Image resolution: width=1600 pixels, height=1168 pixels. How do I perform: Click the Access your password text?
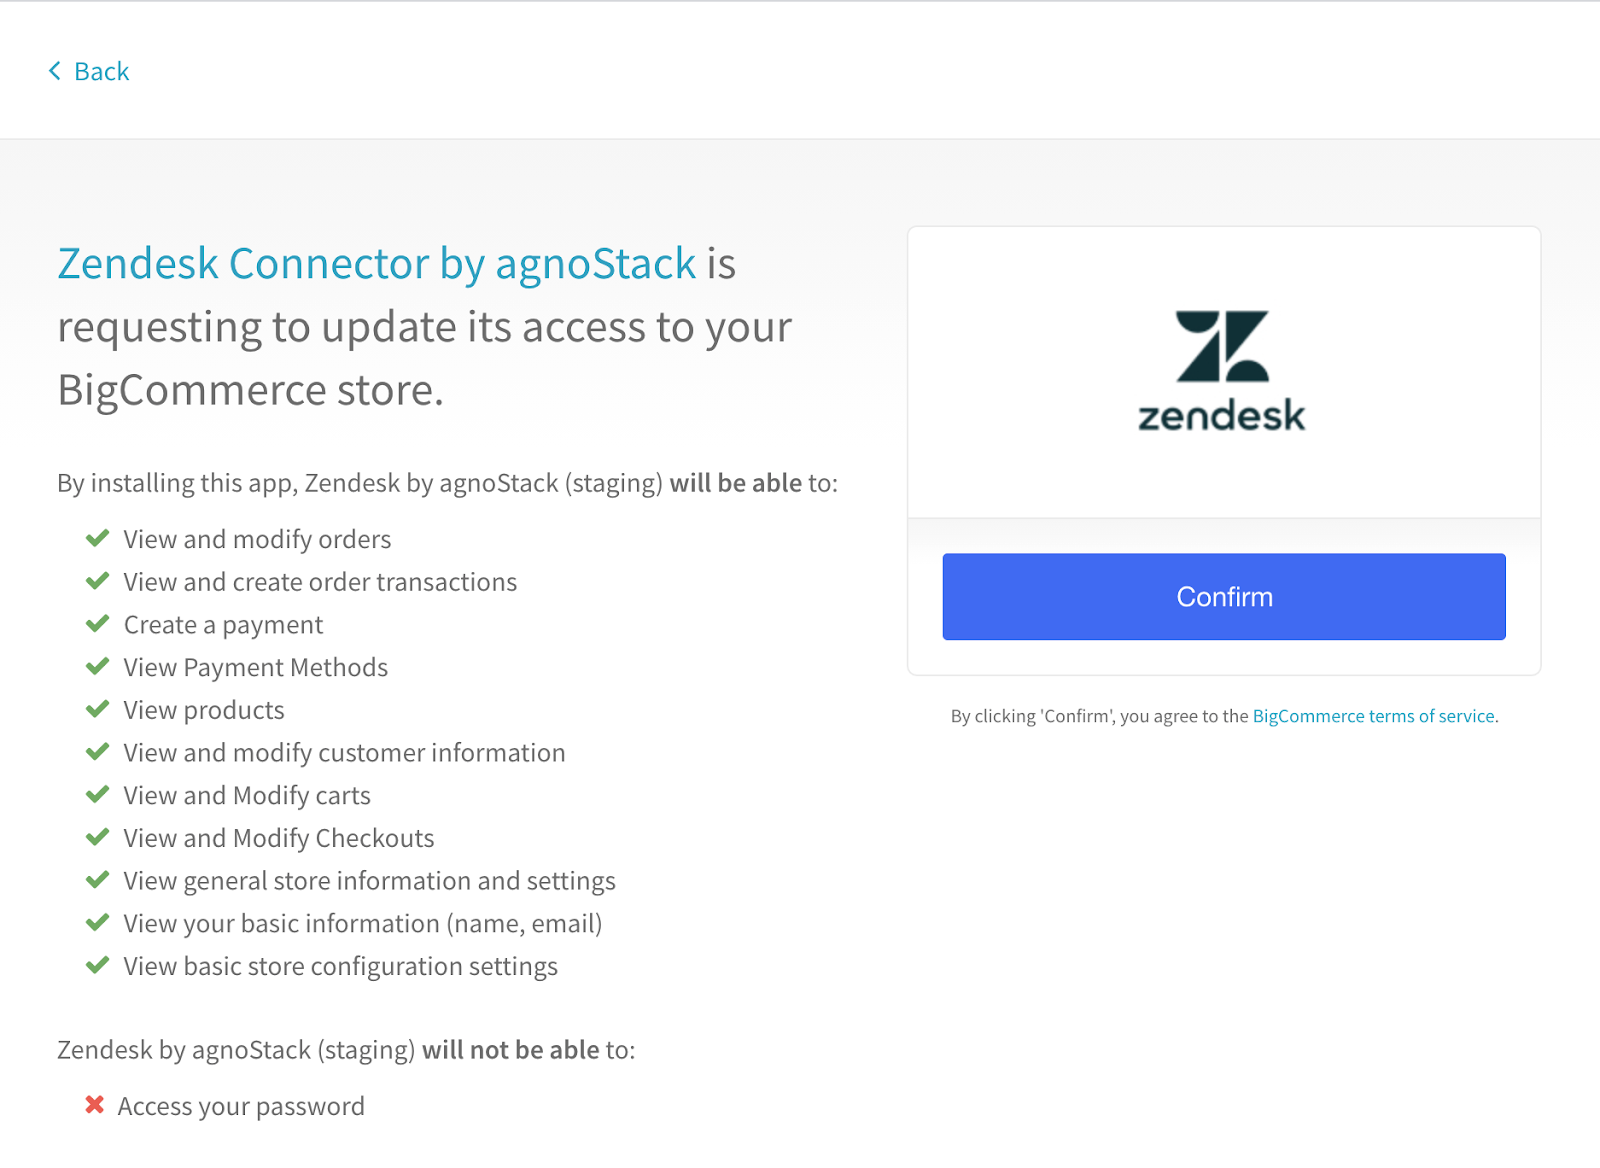click(x=241, y=1106)
